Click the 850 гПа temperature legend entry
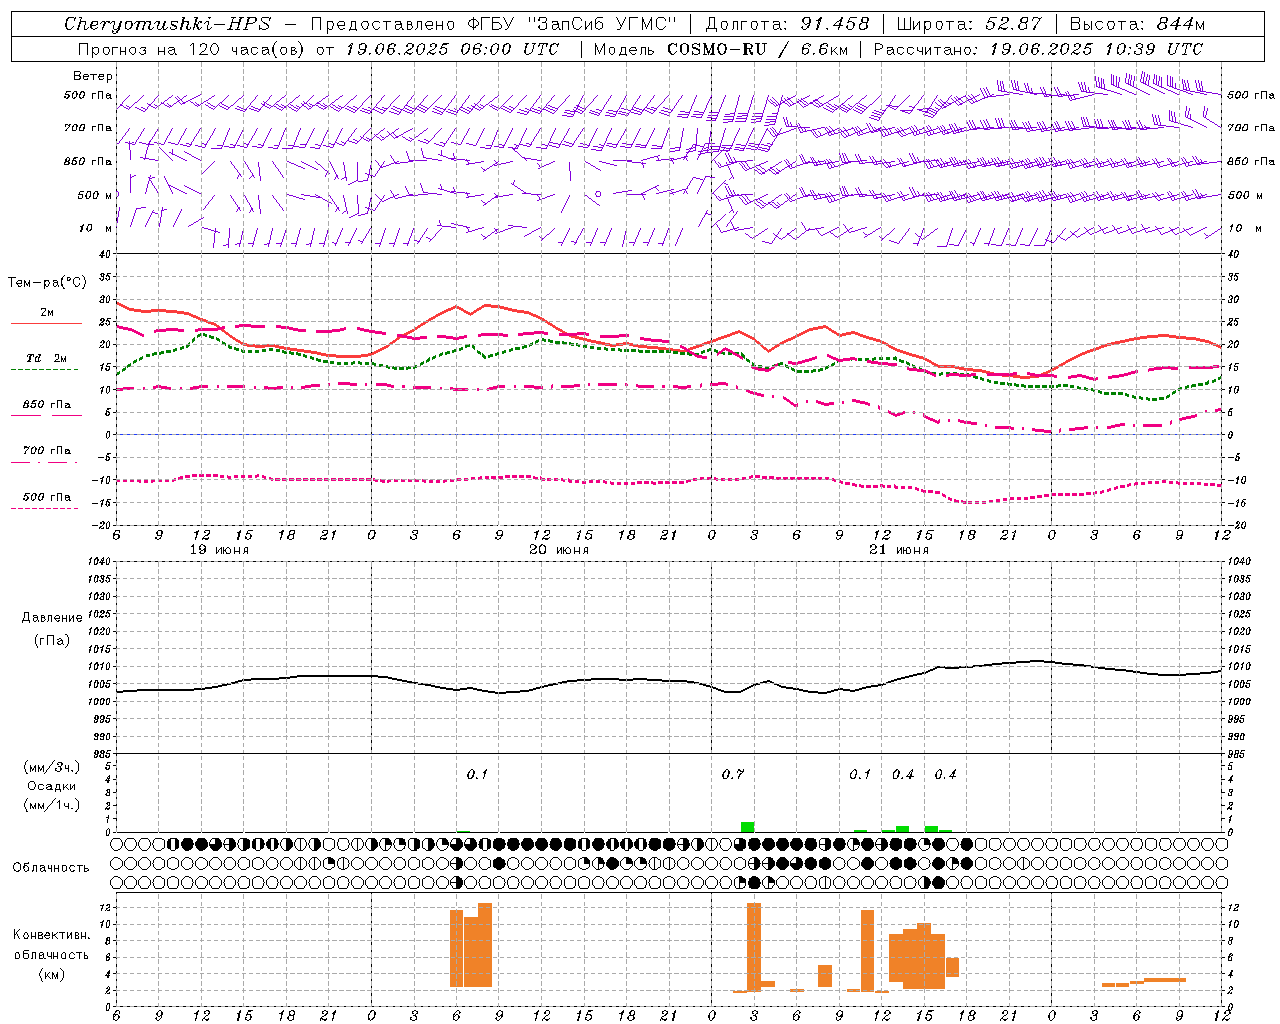Screen dimensions: 1280x1024 click(x=47, y=407)
